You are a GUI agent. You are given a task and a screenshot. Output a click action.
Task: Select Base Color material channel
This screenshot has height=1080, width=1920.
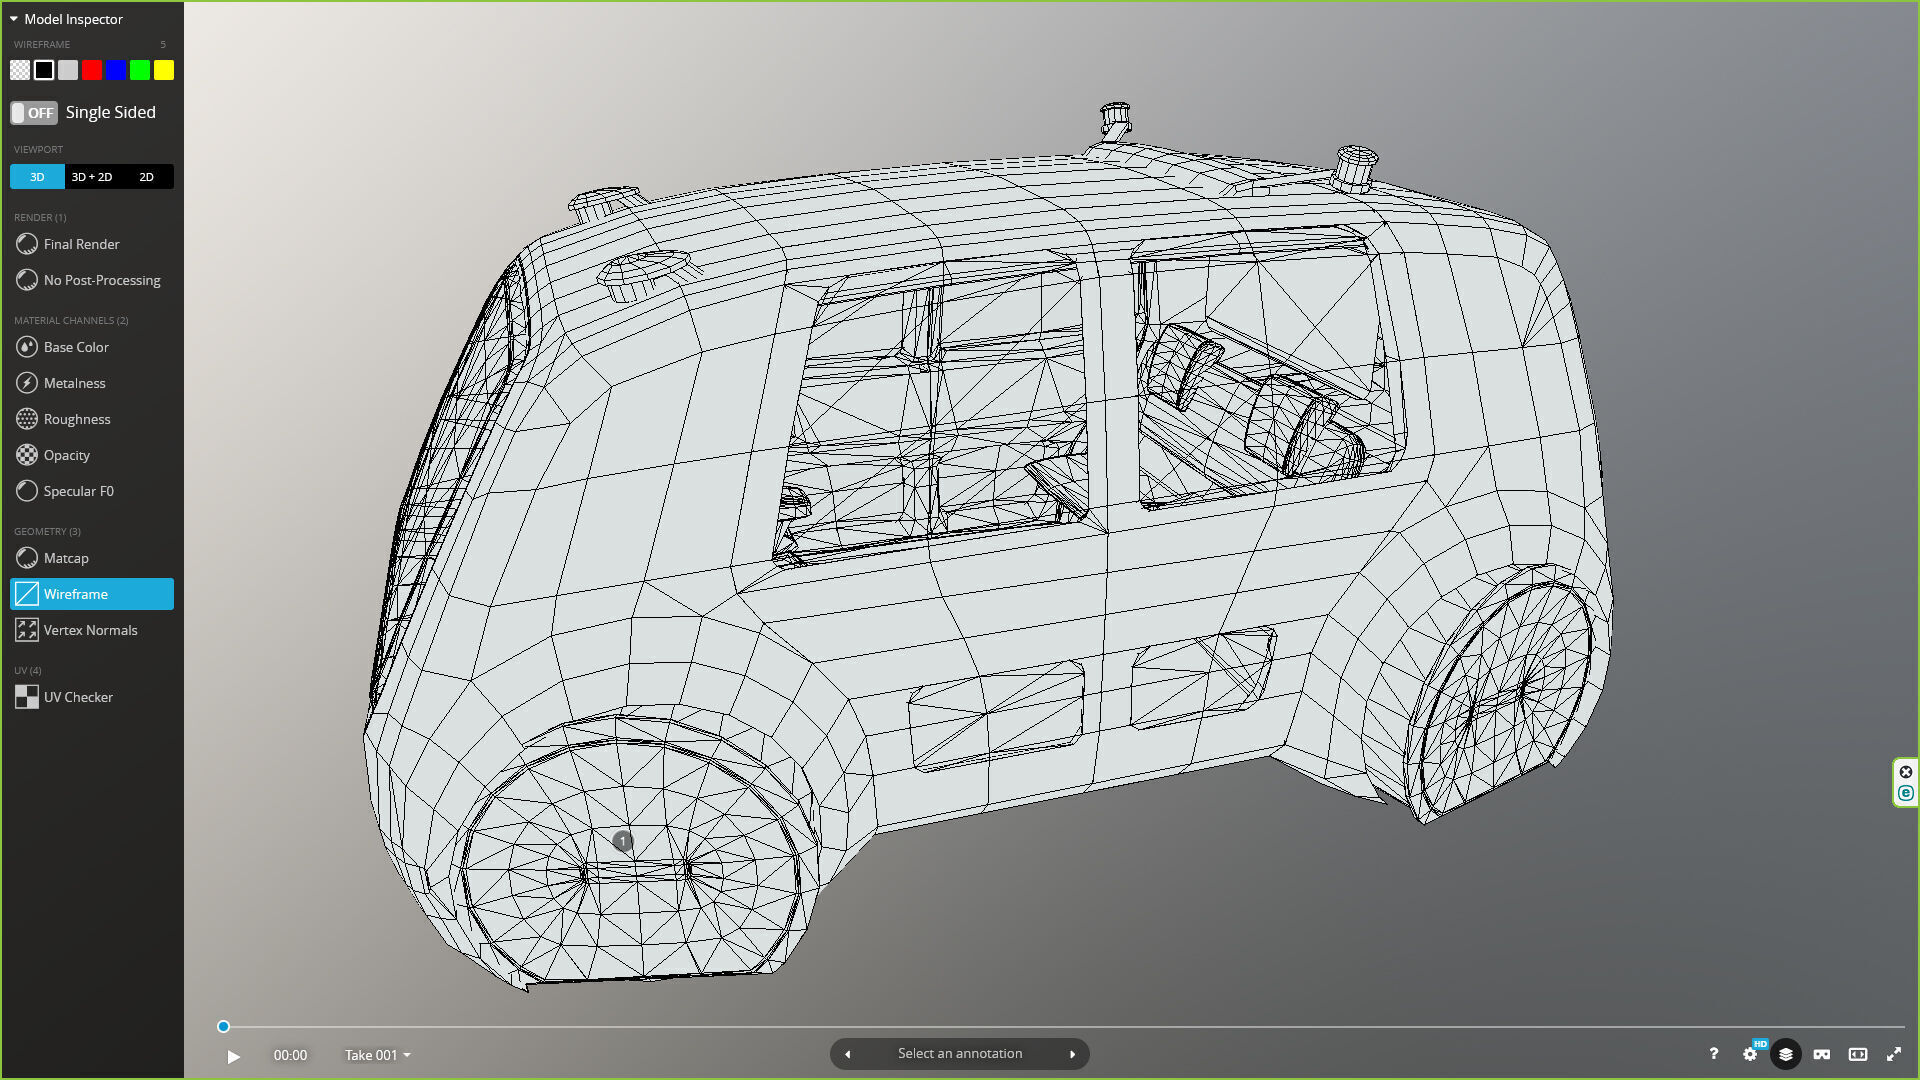(x=76, y=347)
